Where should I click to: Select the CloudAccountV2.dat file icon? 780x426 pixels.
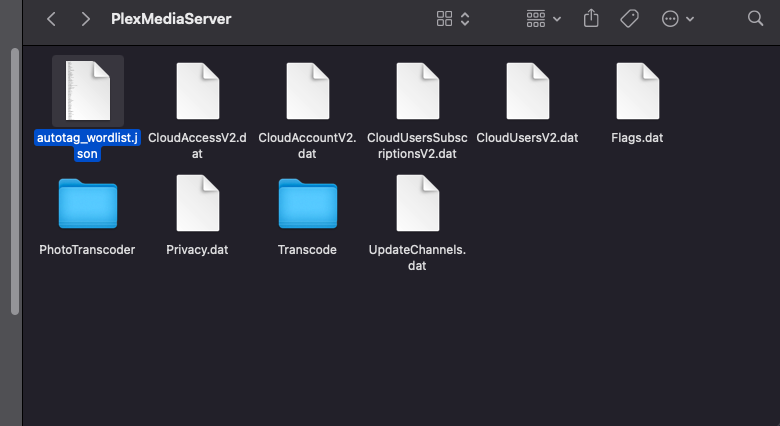pos(307,91)
